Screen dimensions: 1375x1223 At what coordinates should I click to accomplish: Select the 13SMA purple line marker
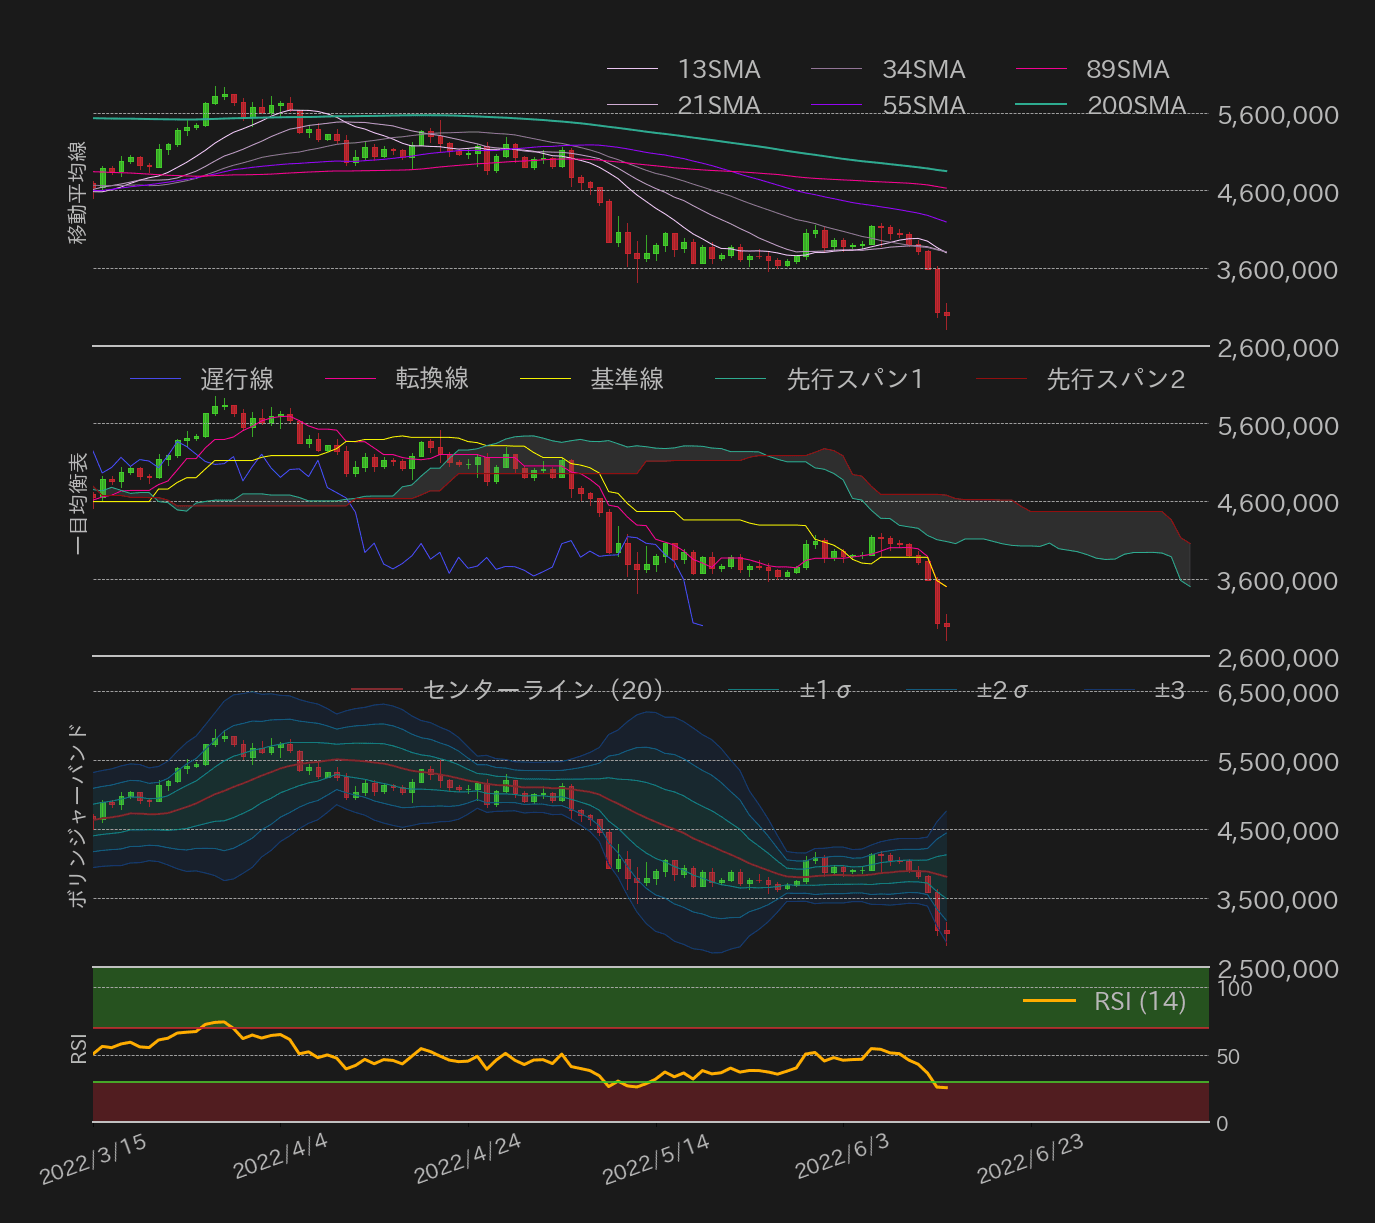pos(630,70)
